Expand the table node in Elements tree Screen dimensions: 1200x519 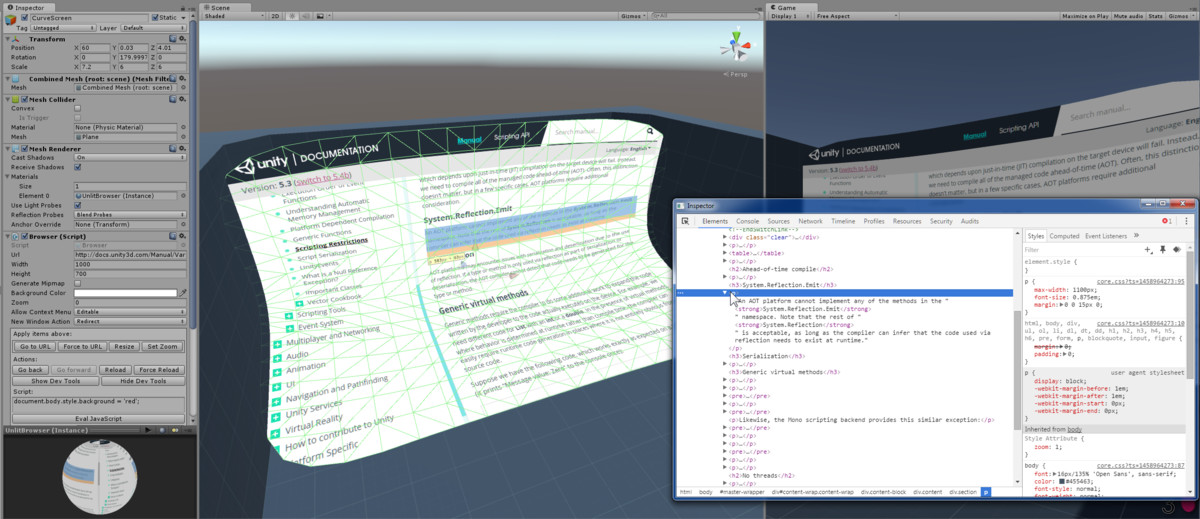coord(724,254)
